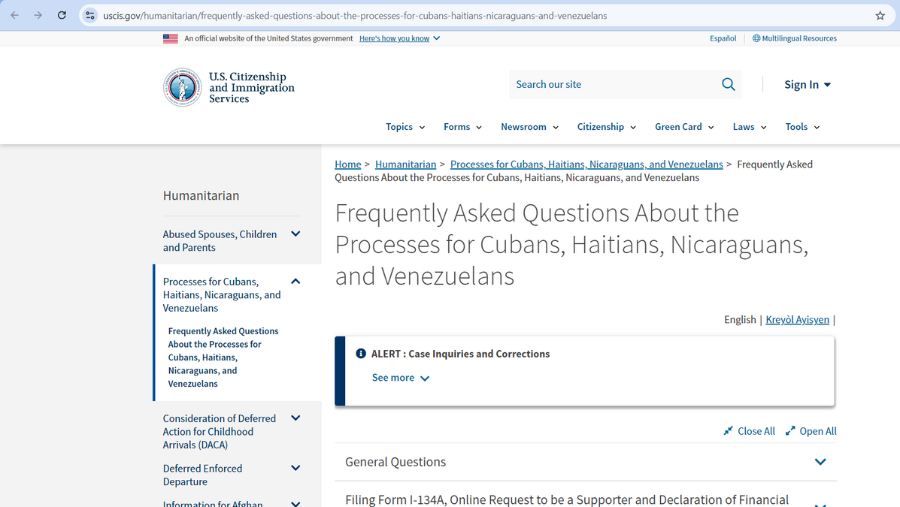The height and width of the screenshot is (507, 900).
Task: Expand Abused Spouses, Children and Parents
Action: point(295,234)
